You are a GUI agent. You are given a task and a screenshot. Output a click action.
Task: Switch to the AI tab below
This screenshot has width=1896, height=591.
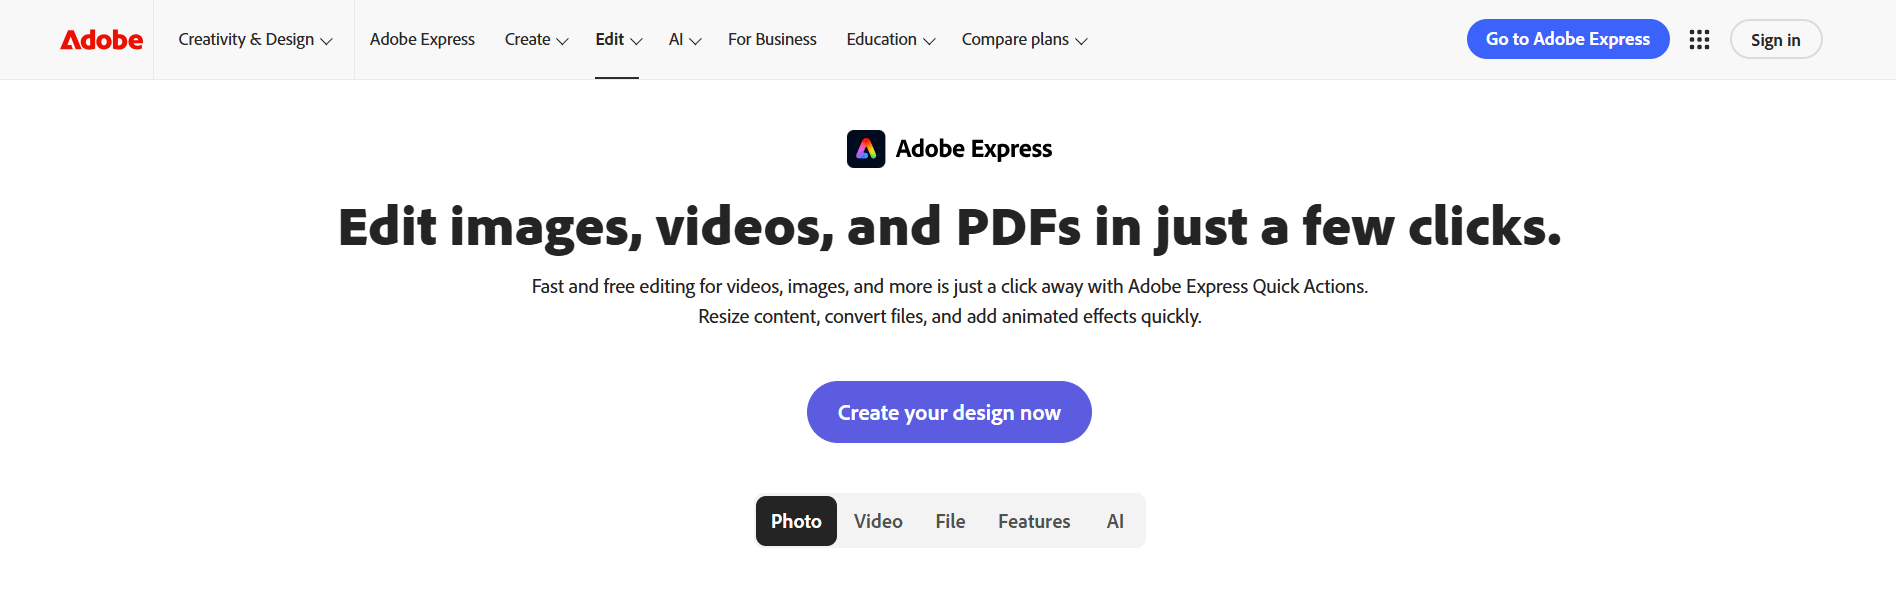pyautogui.click(x=1115, y=521)
